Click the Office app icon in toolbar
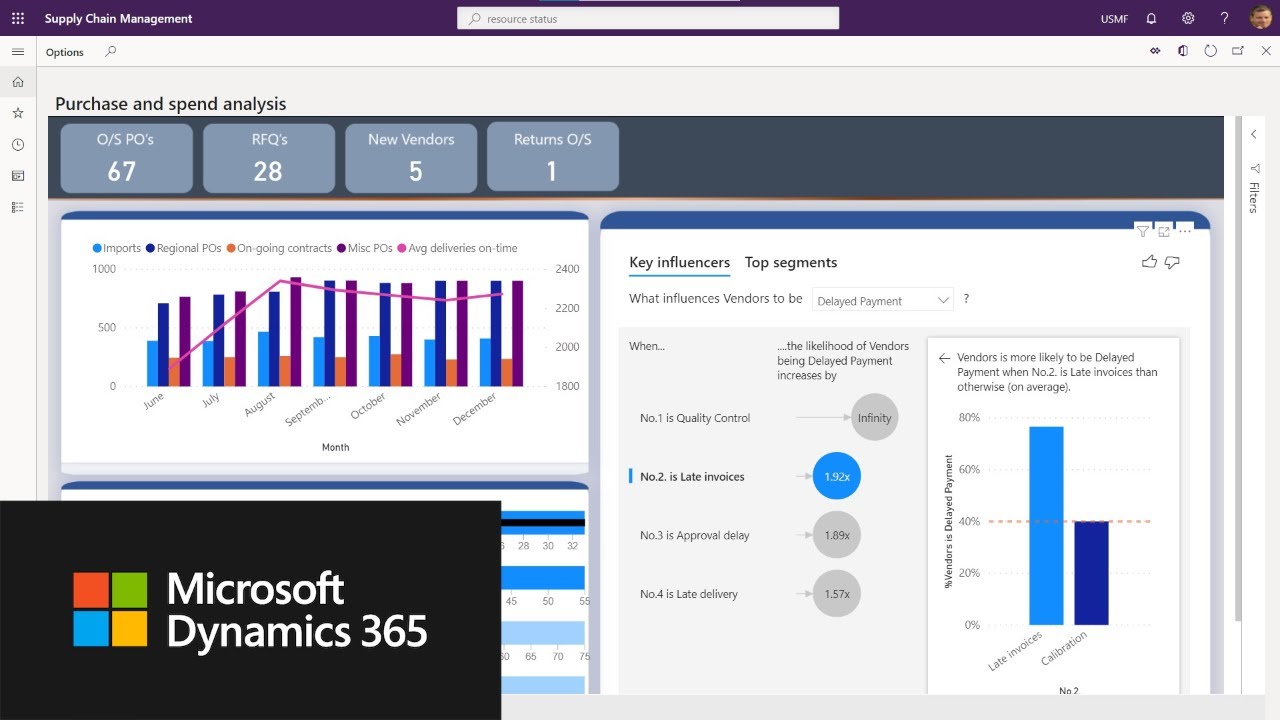This screenshot has height=720, width=1280. 1183,51
